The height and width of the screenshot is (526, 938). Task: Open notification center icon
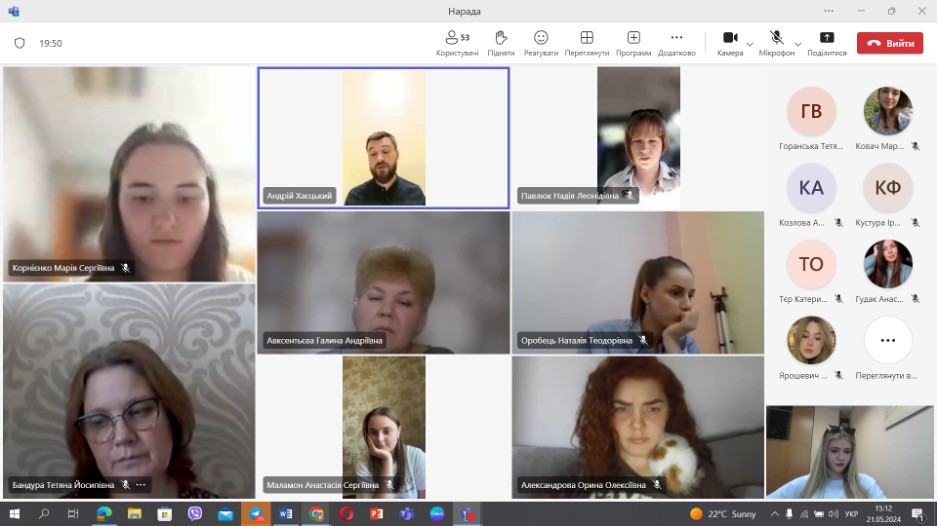[918, 514]
